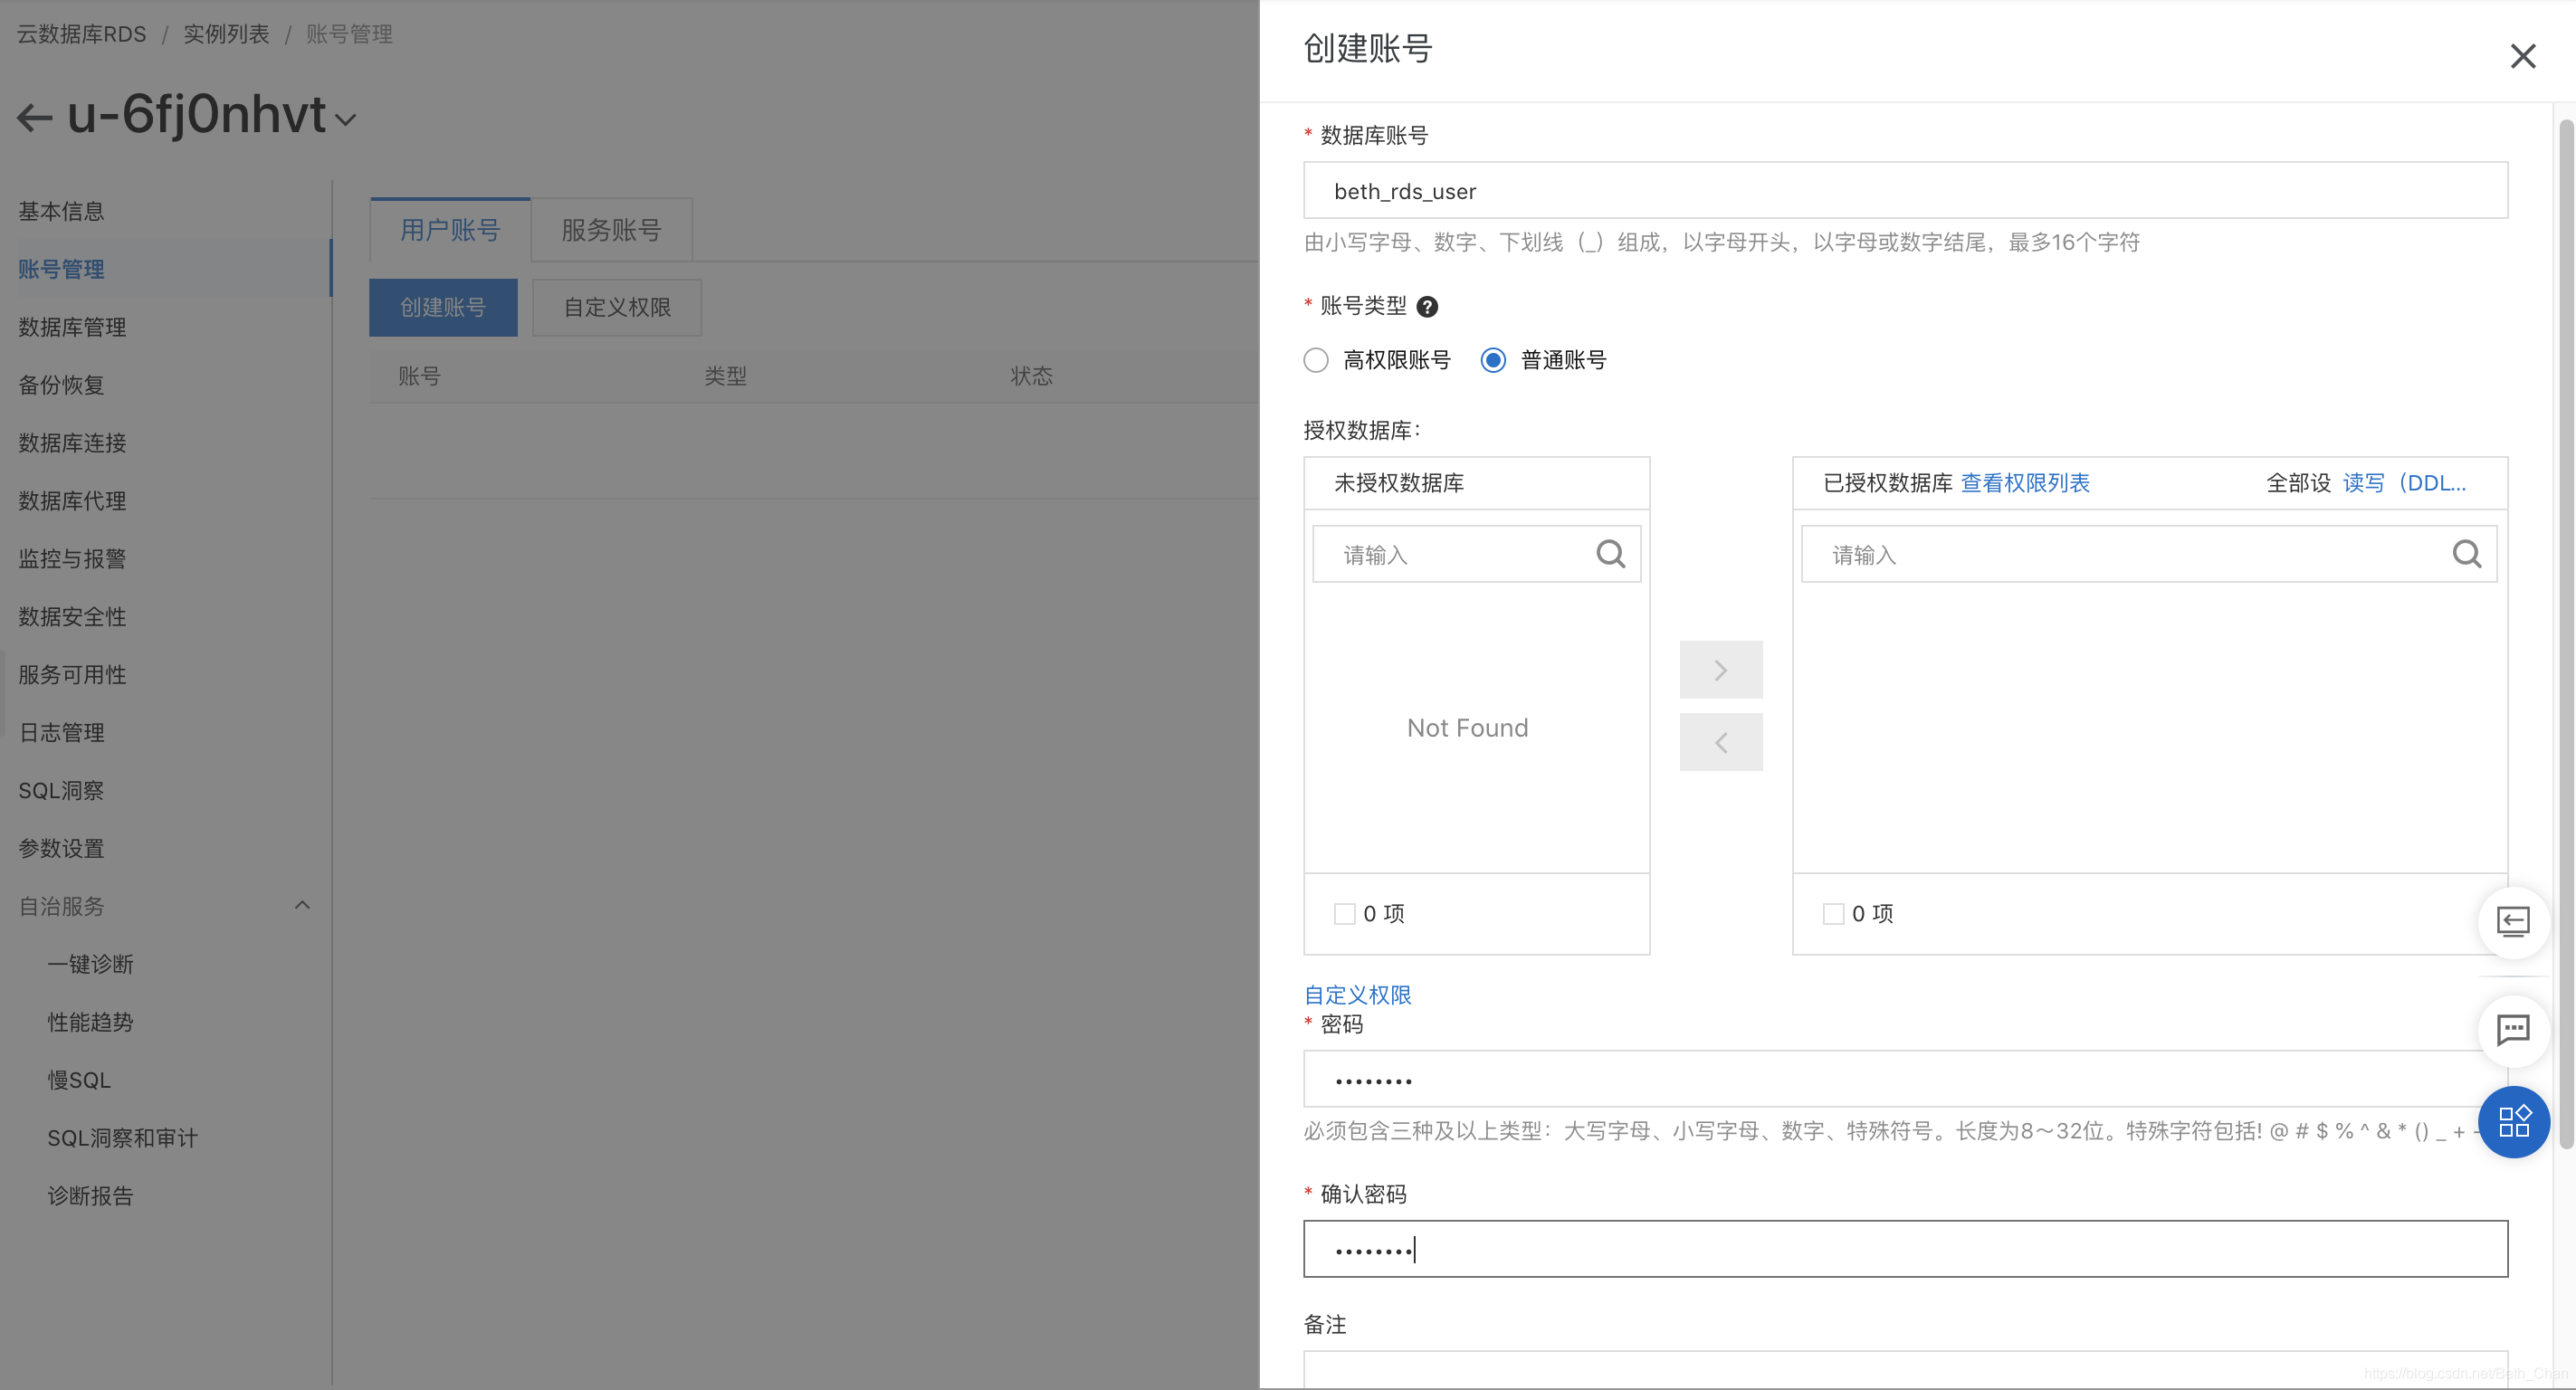The width and height of the screenshot is (2576, 1390).
Task: Click the 数据库账号 input field
Action: click(x=1904, y=191)
